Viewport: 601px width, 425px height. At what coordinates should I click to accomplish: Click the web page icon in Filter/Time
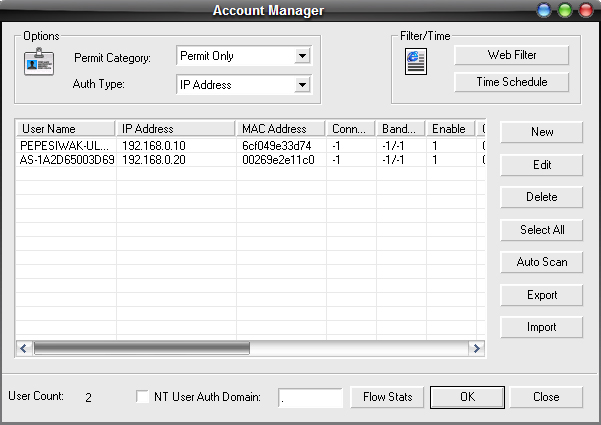(x=416, y=62)
